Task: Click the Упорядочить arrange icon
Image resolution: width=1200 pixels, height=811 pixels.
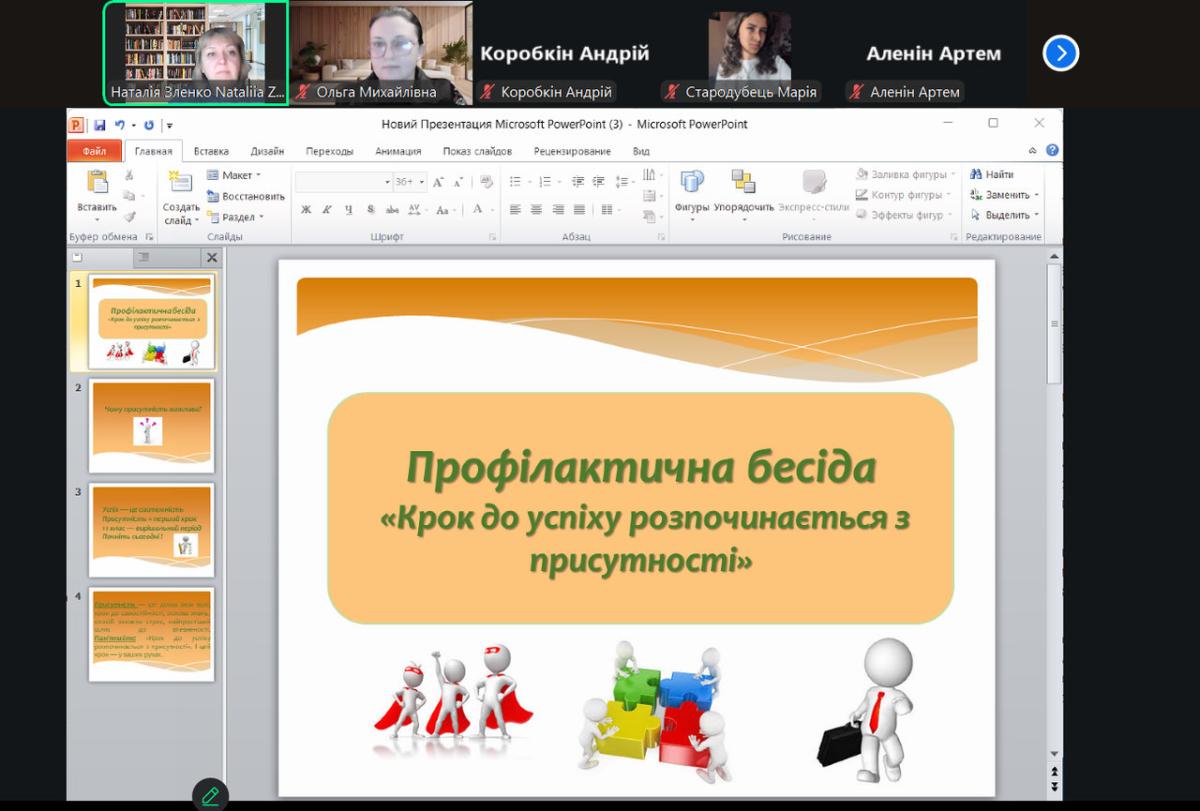Action: point(743,183)
